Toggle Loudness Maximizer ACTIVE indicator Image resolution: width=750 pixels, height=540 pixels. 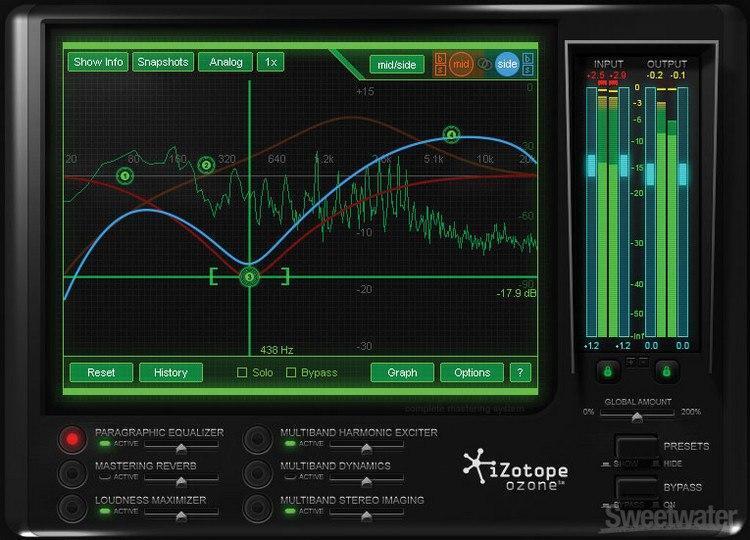pos(105,511)
